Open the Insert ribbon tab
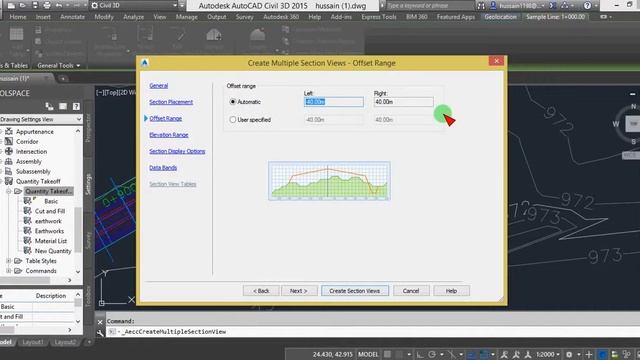Image resolution: width=640 pixels, height=360 pixels. point(43,17)
